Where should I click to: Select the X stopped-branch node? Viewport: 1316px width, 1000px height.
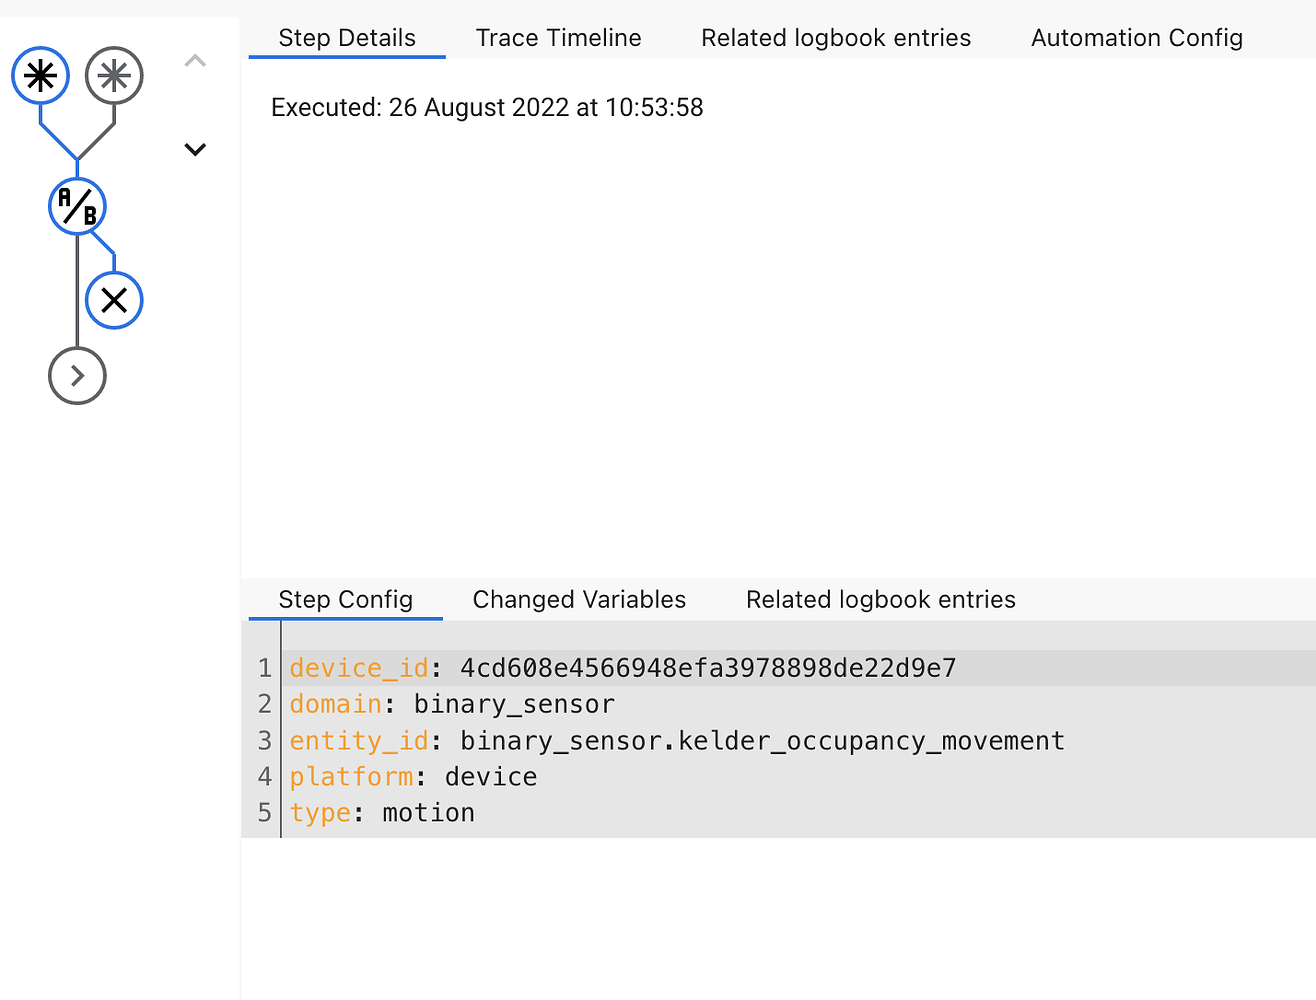click(114, 299)
